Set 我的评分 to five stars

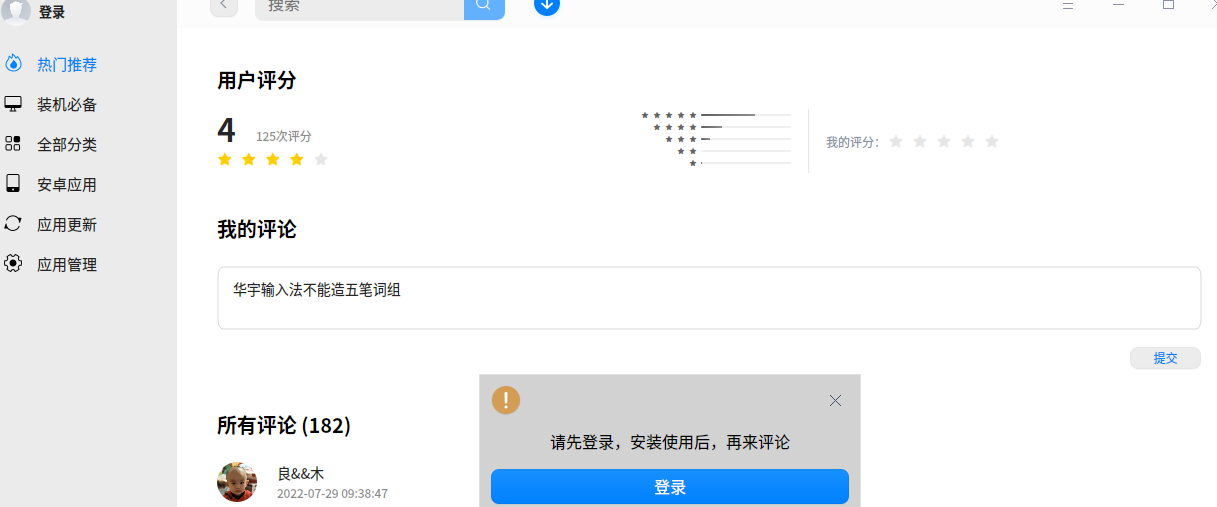992,142
